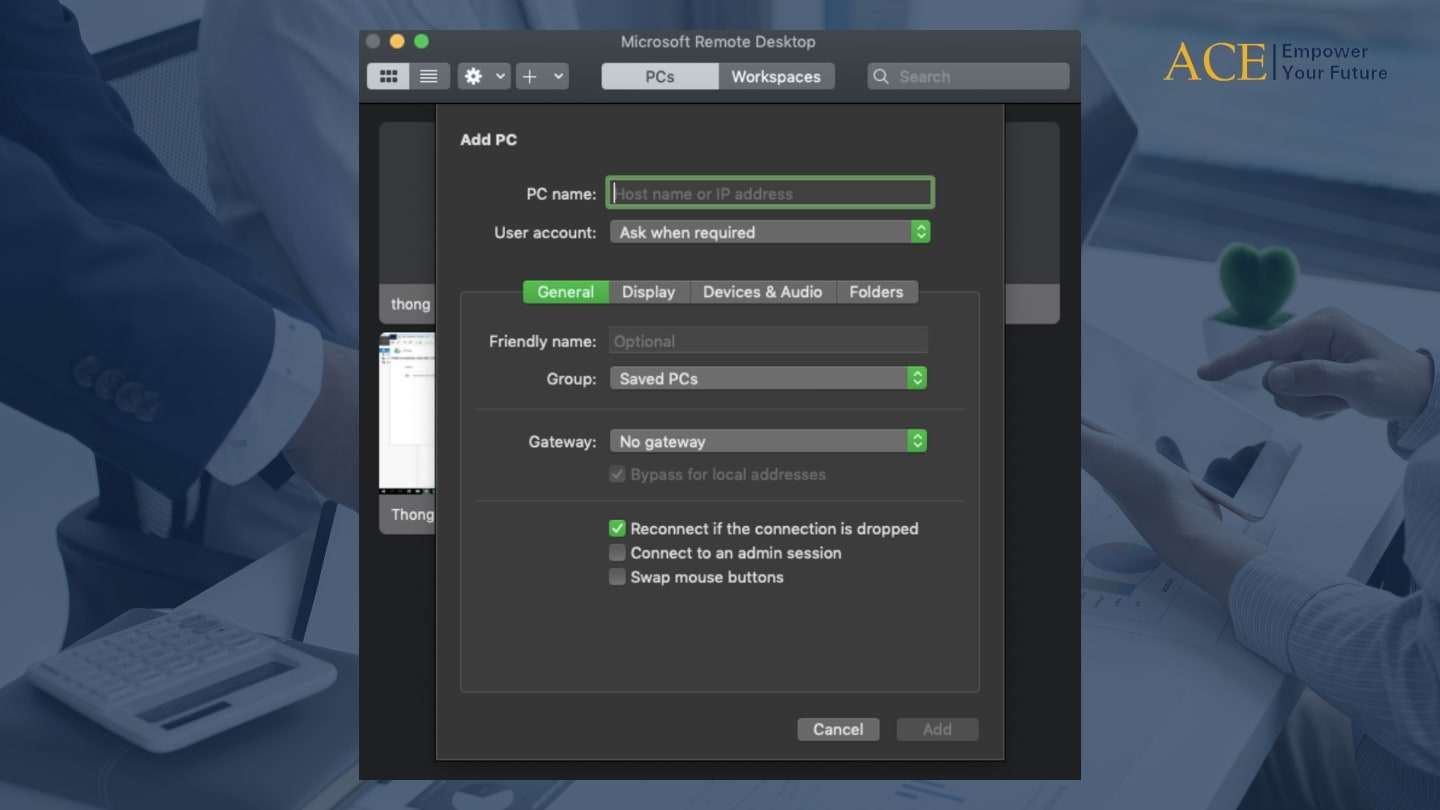Enable Connect to an admin session
This screenshot has height=810, width=1440.
click(x=617, y=552)
